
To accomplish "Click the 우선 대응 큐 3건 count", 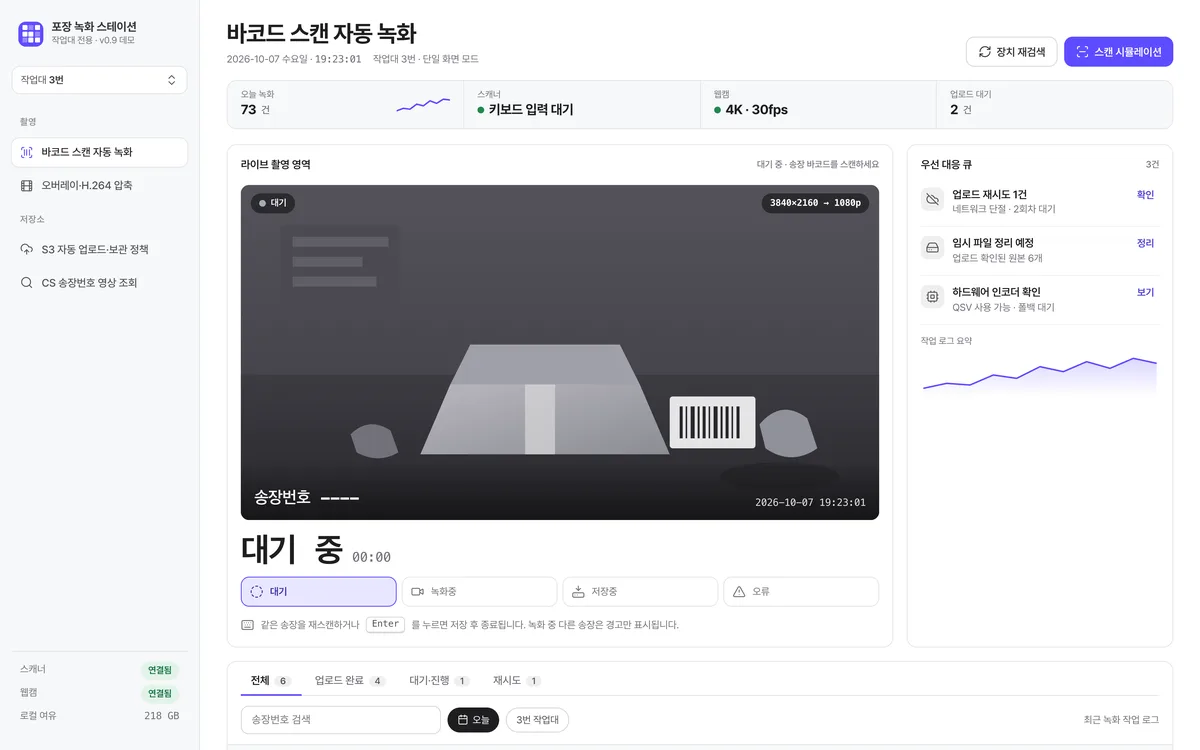I will point(1152,164).
